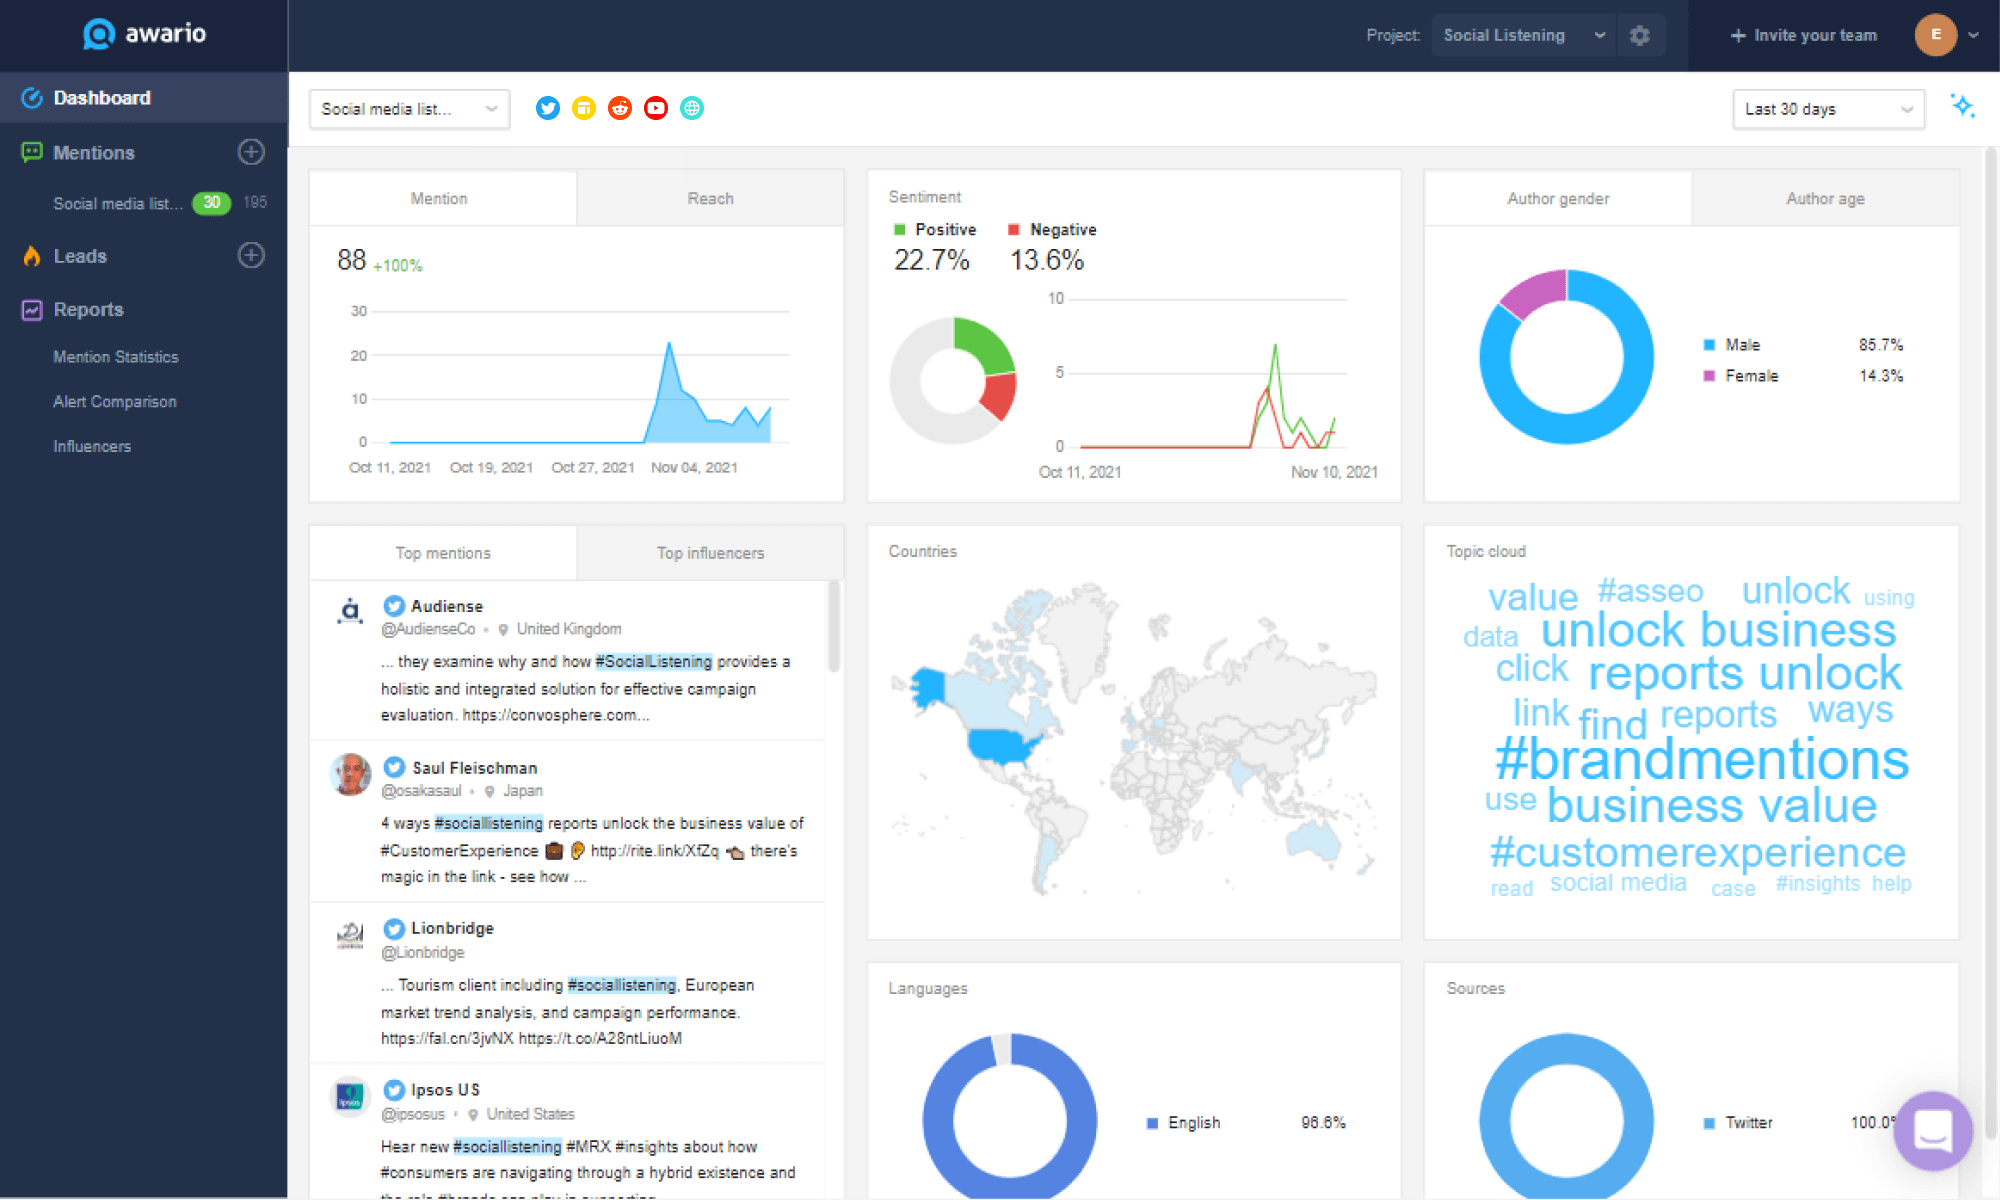Select the Twitter source filter icon

coord(547,108)
